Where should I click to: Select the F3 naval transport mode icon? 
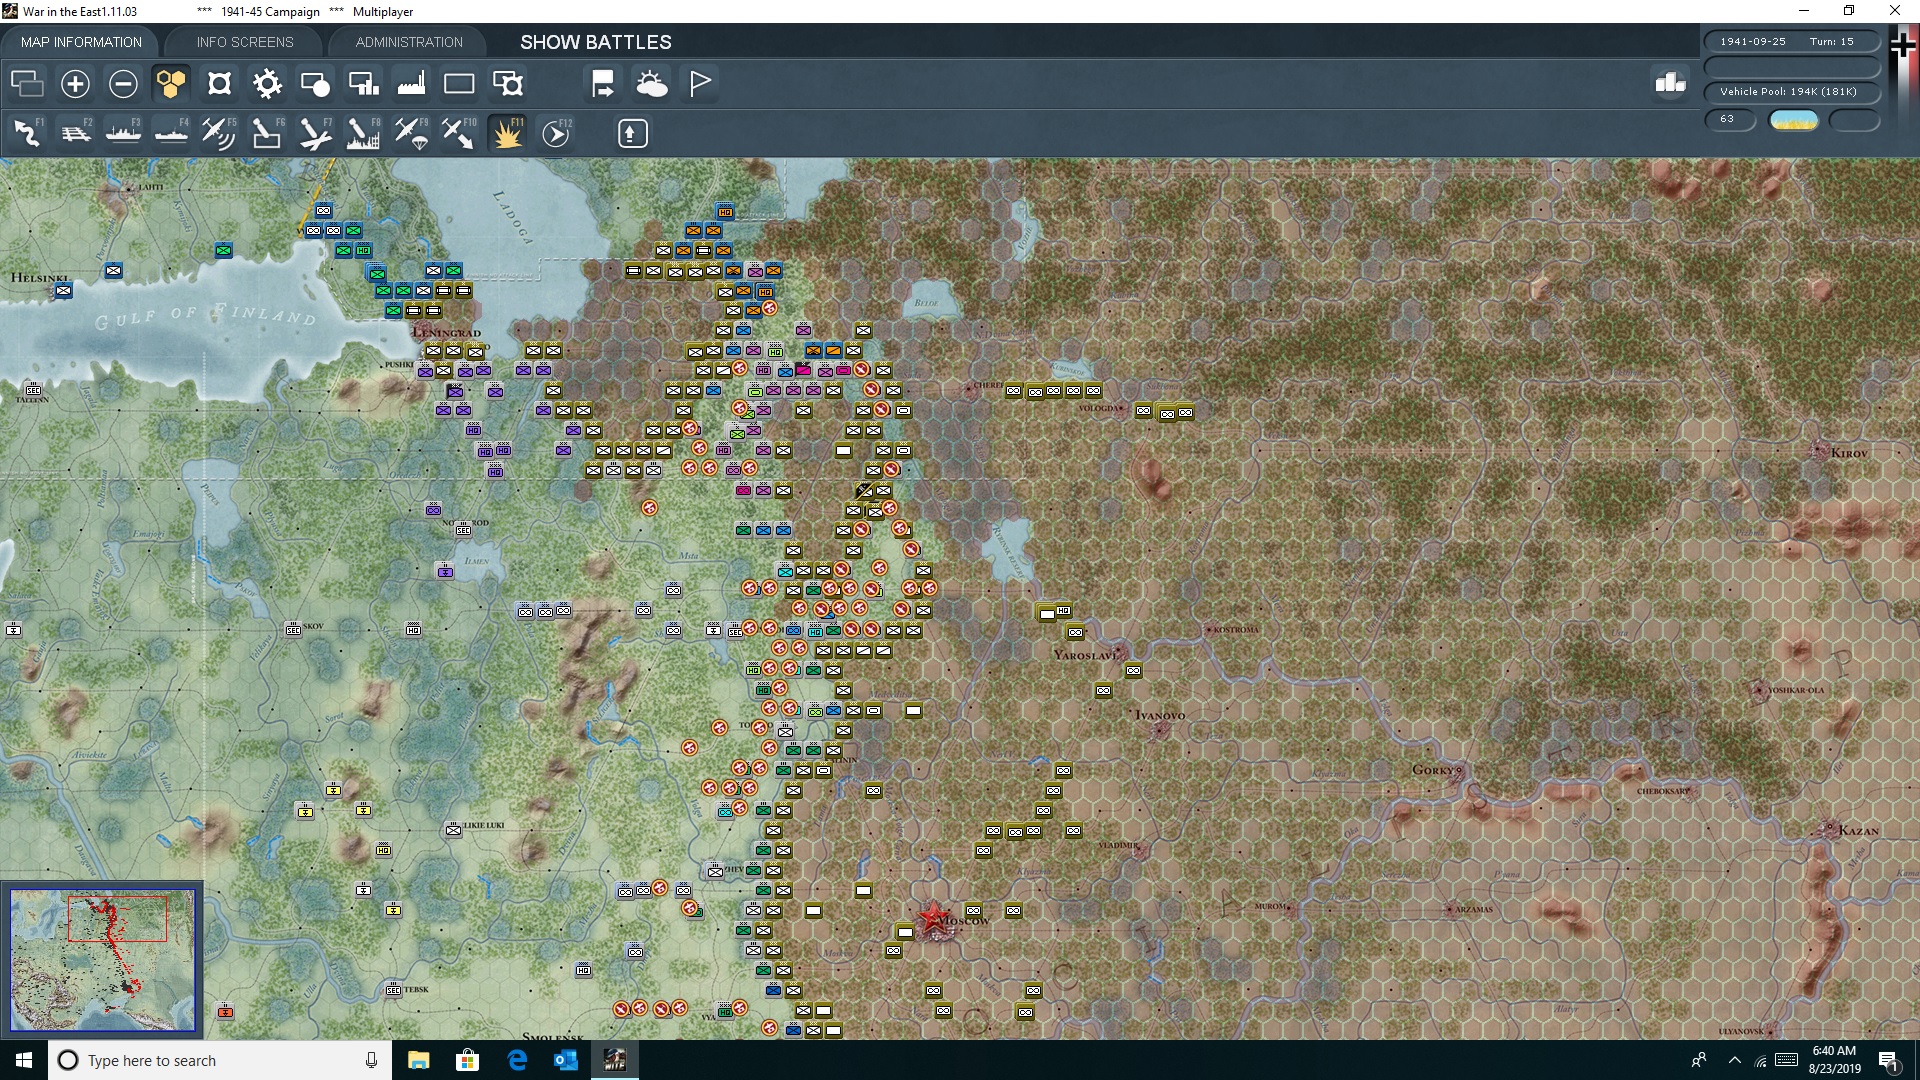coord(123,133)
